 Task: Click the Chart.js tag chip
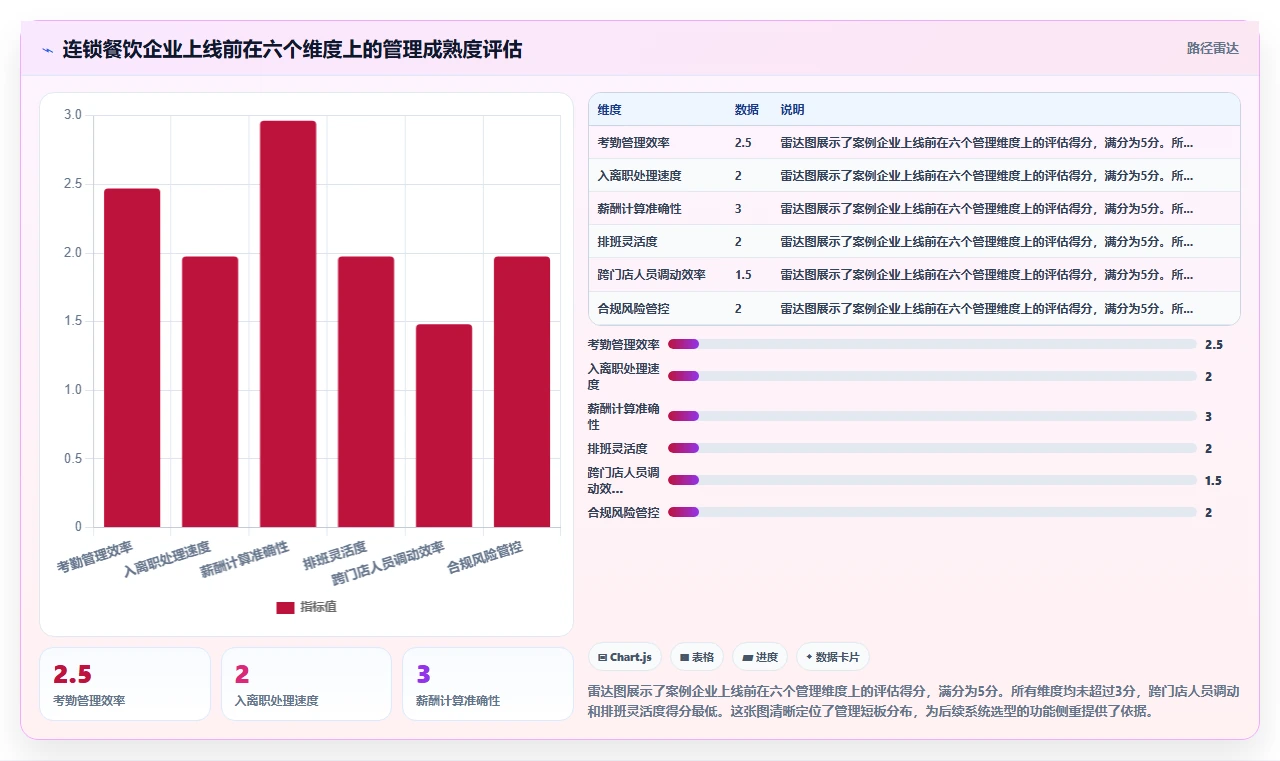625,657
